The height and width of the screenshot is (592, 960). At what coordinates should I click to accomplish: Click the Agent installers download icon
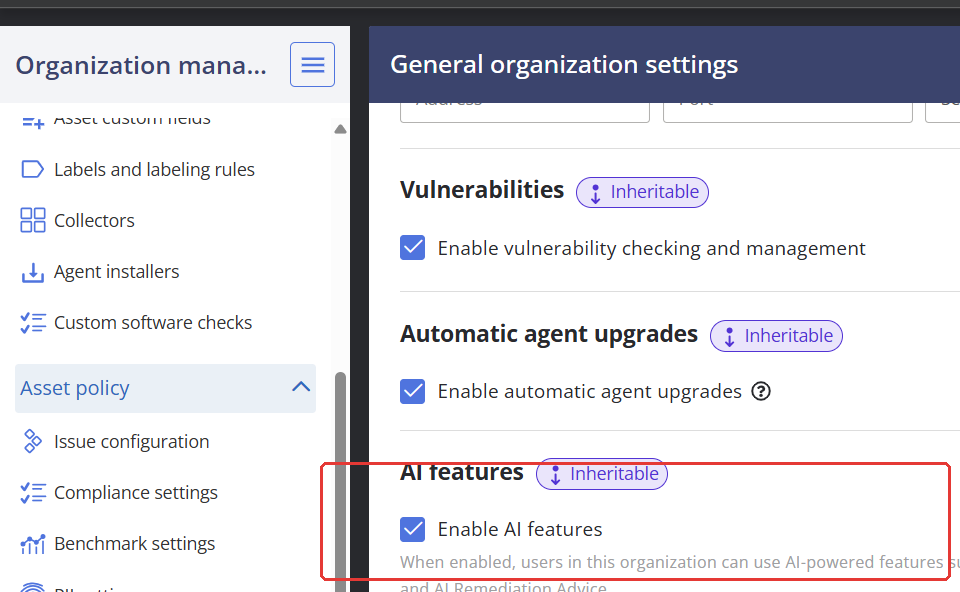tap(33, 272)
